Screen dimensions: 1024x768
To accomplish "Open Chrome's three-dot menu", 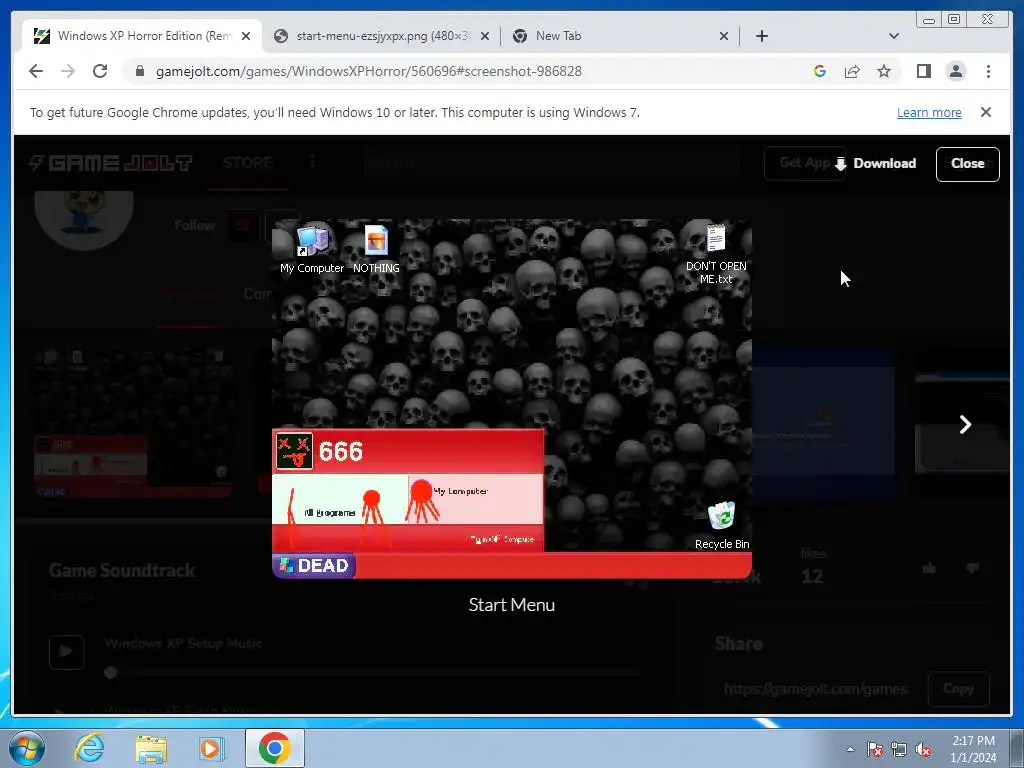I will pos(988,71).
